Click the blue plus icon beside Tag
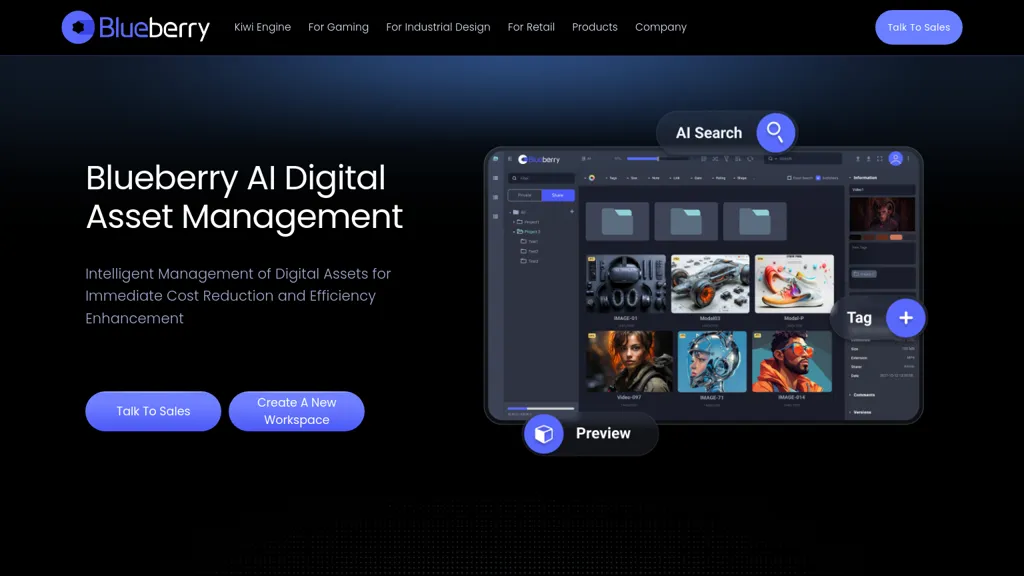 point(905,318)
